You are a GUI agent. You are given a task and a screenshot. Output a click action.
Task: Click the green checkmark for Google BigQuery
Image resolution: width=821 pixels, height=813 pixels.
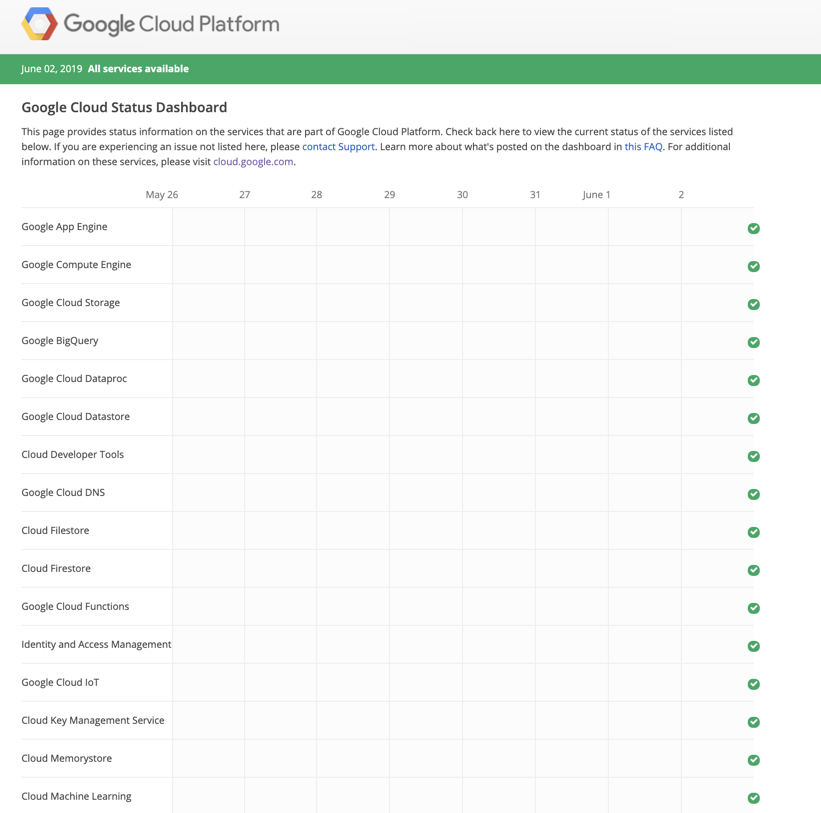pos(753,342)
